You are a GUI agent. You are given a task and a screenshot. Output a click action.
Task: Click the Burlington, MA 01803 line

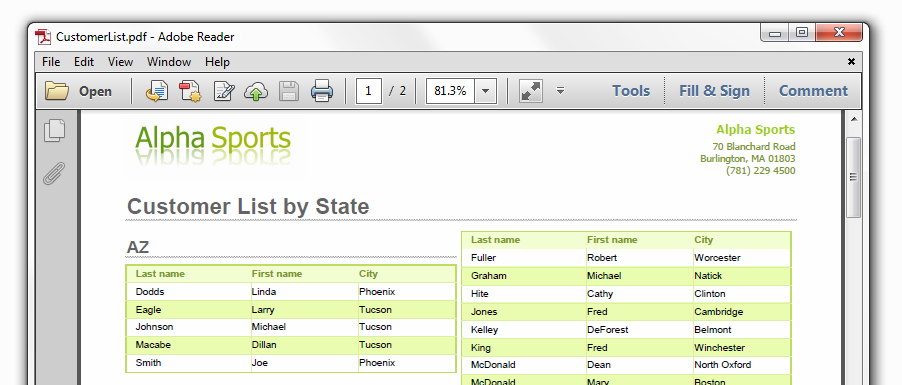pyautogui.click(x=748, y=158)
